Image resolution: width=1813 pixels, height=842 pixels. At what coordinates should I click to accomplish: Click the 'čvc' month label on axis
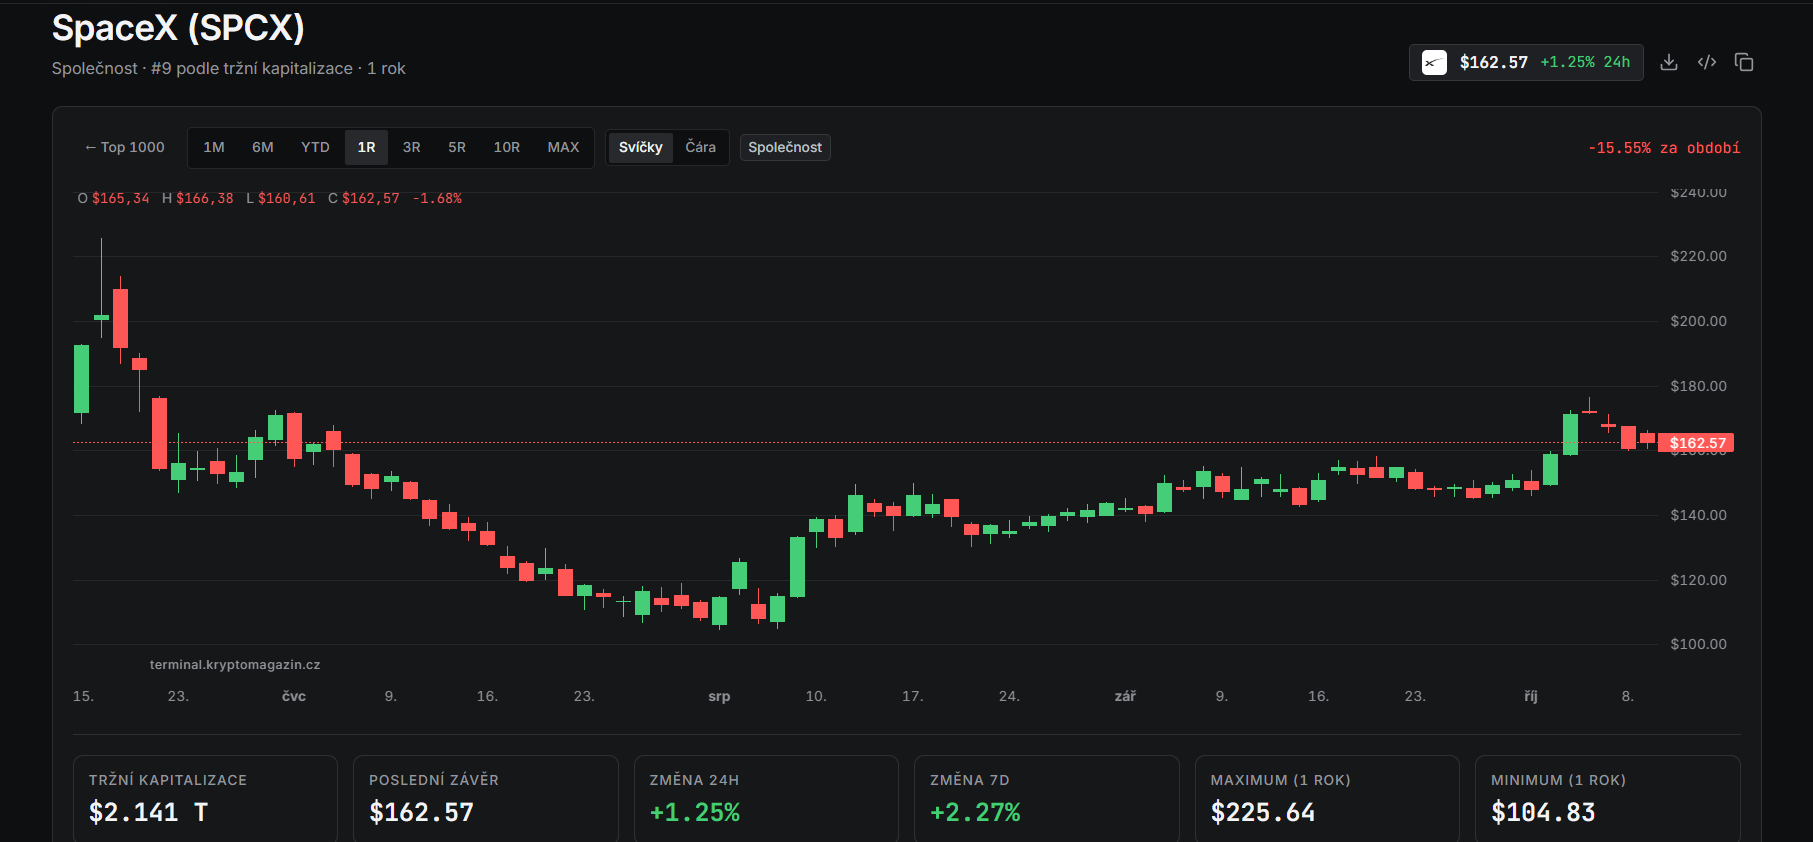click(x=294, y=696)
